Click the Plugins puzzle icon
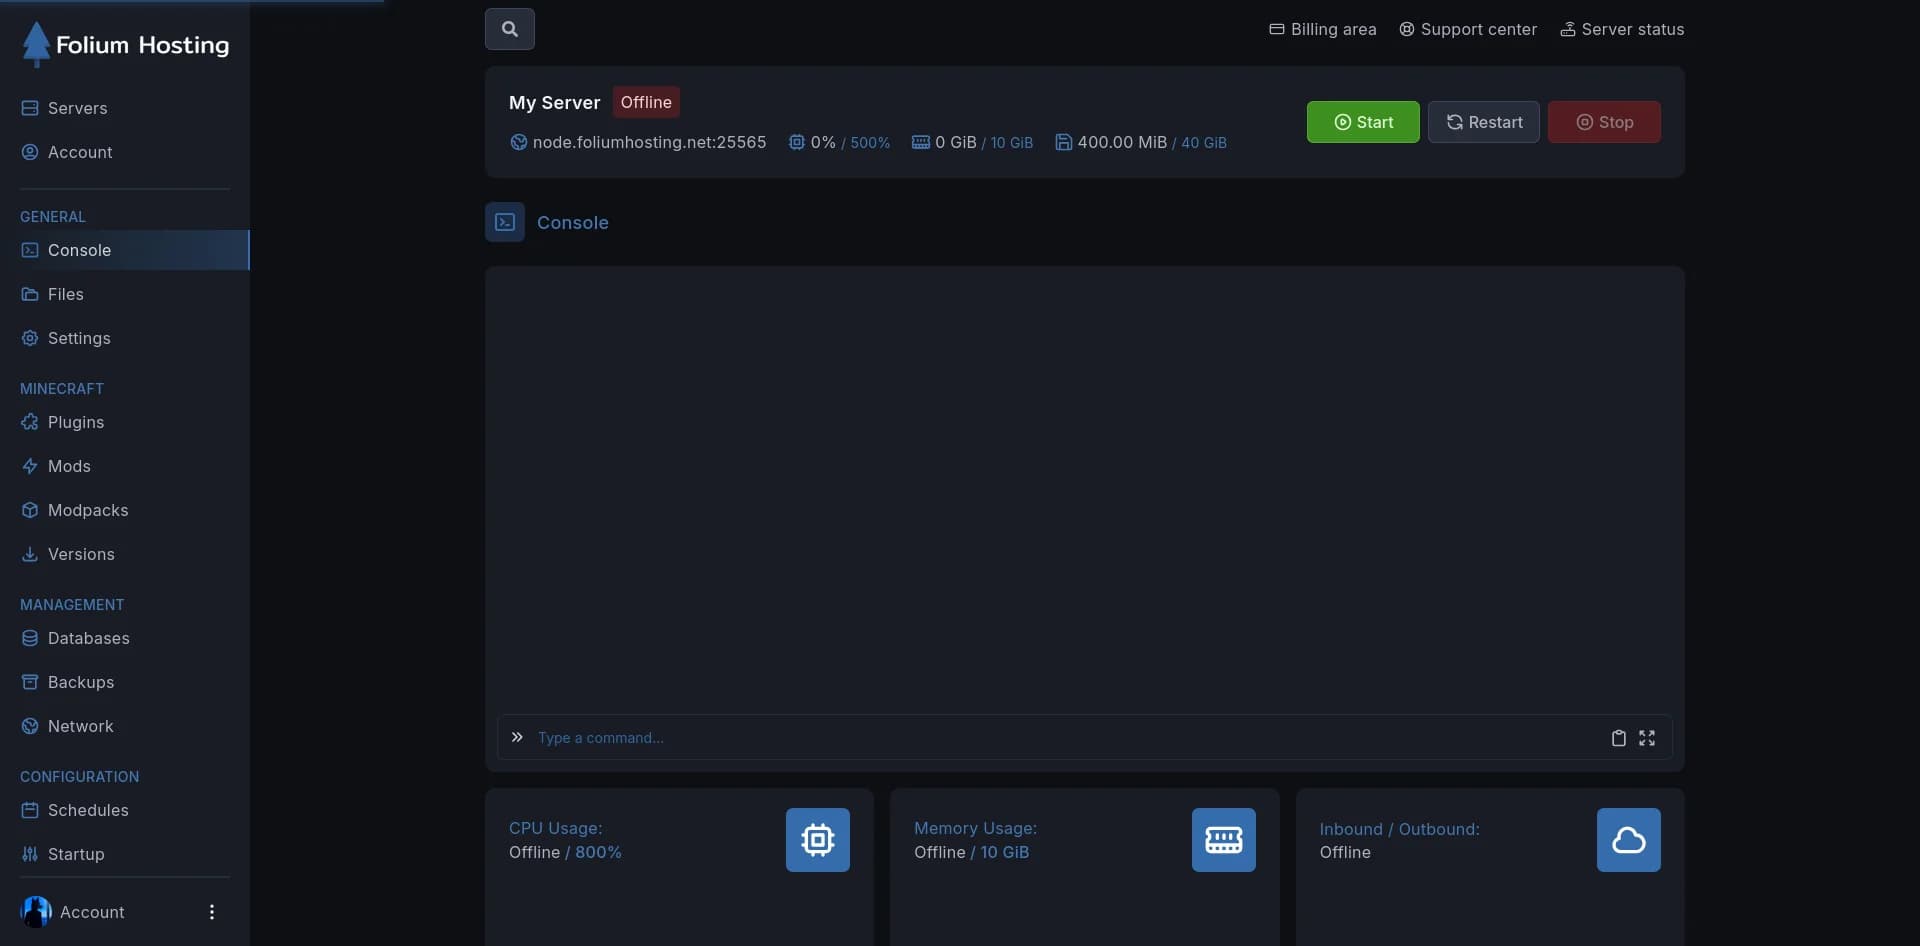Image resolution: width=1920 pixels, height=946 pixels. tap(30, 422)
